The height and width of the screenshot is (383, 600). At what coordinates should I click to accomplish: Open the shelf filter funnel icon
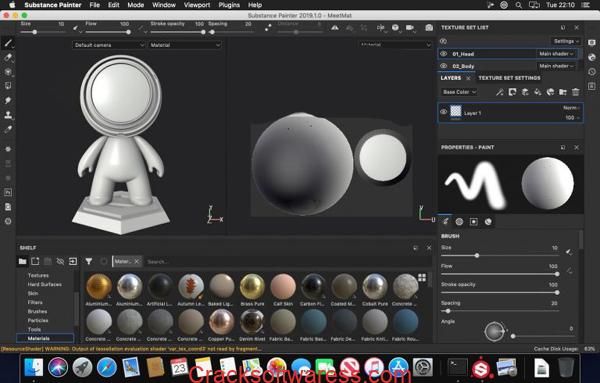pos(89,261)
